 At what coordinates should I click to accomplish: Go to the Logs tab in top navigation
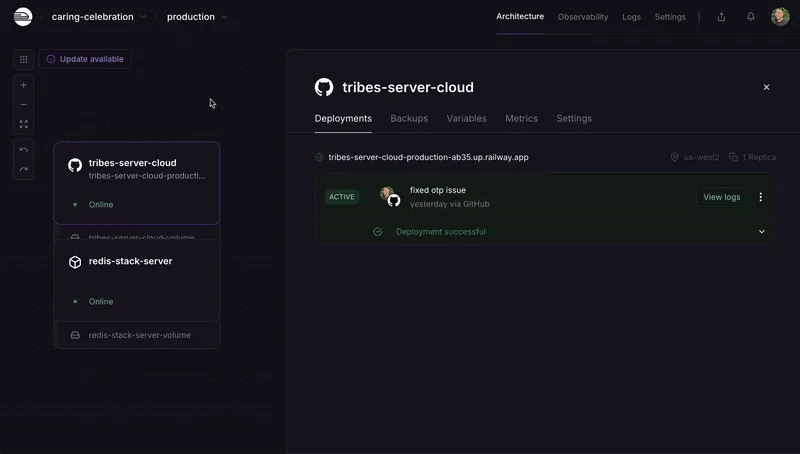[631, 17]
